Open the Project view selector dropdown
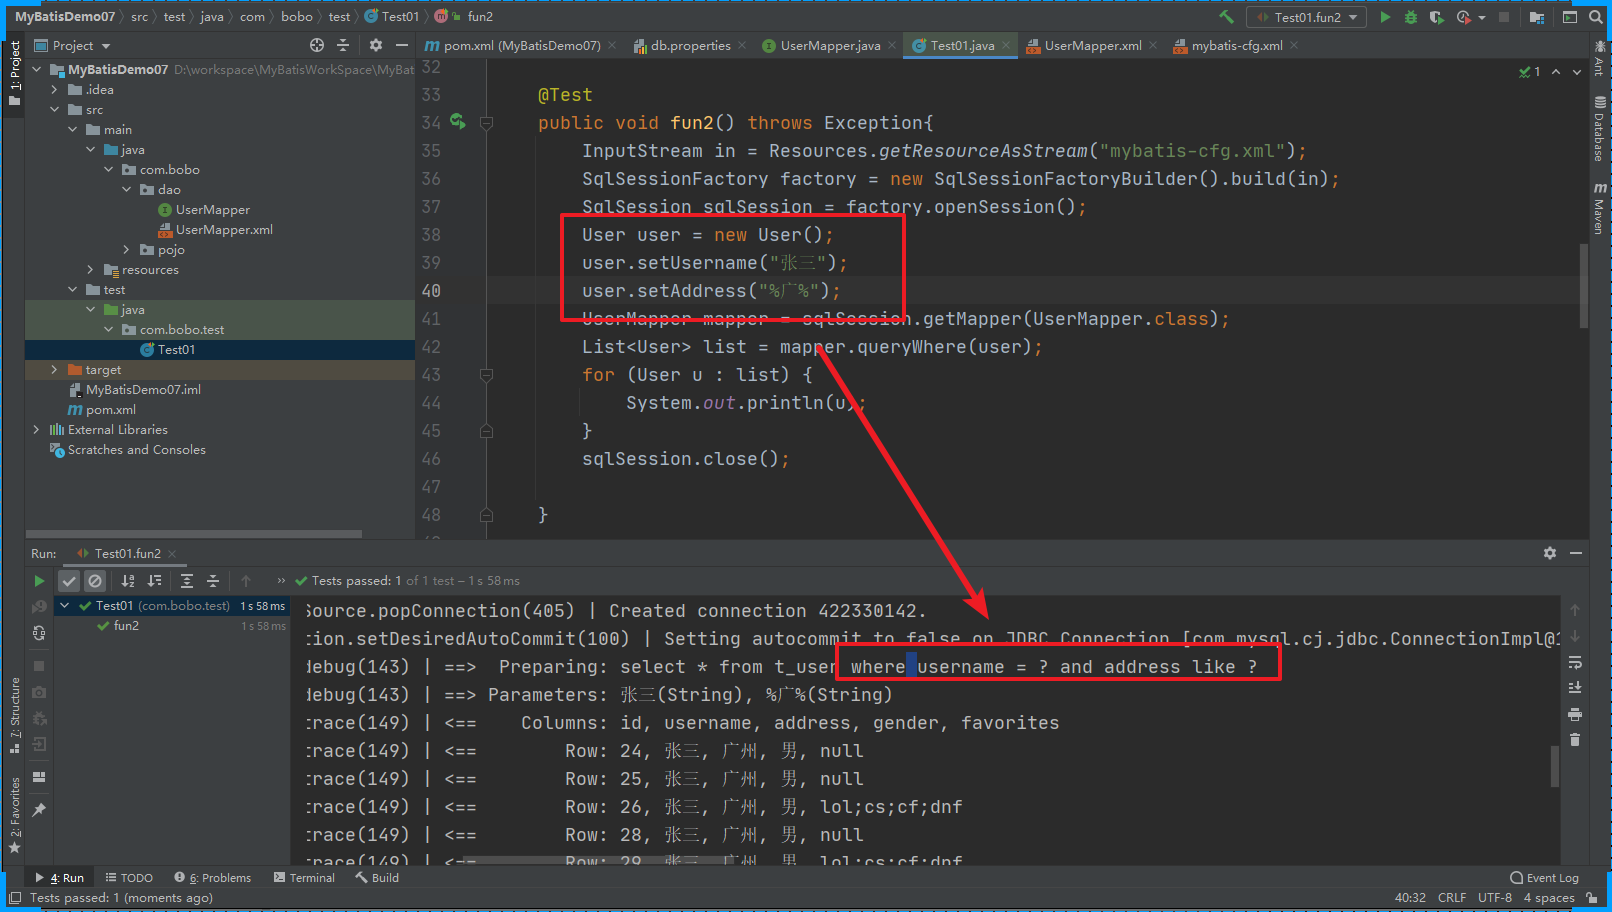1612x912 pixels. pyautogui.click(x=72, y=46)
